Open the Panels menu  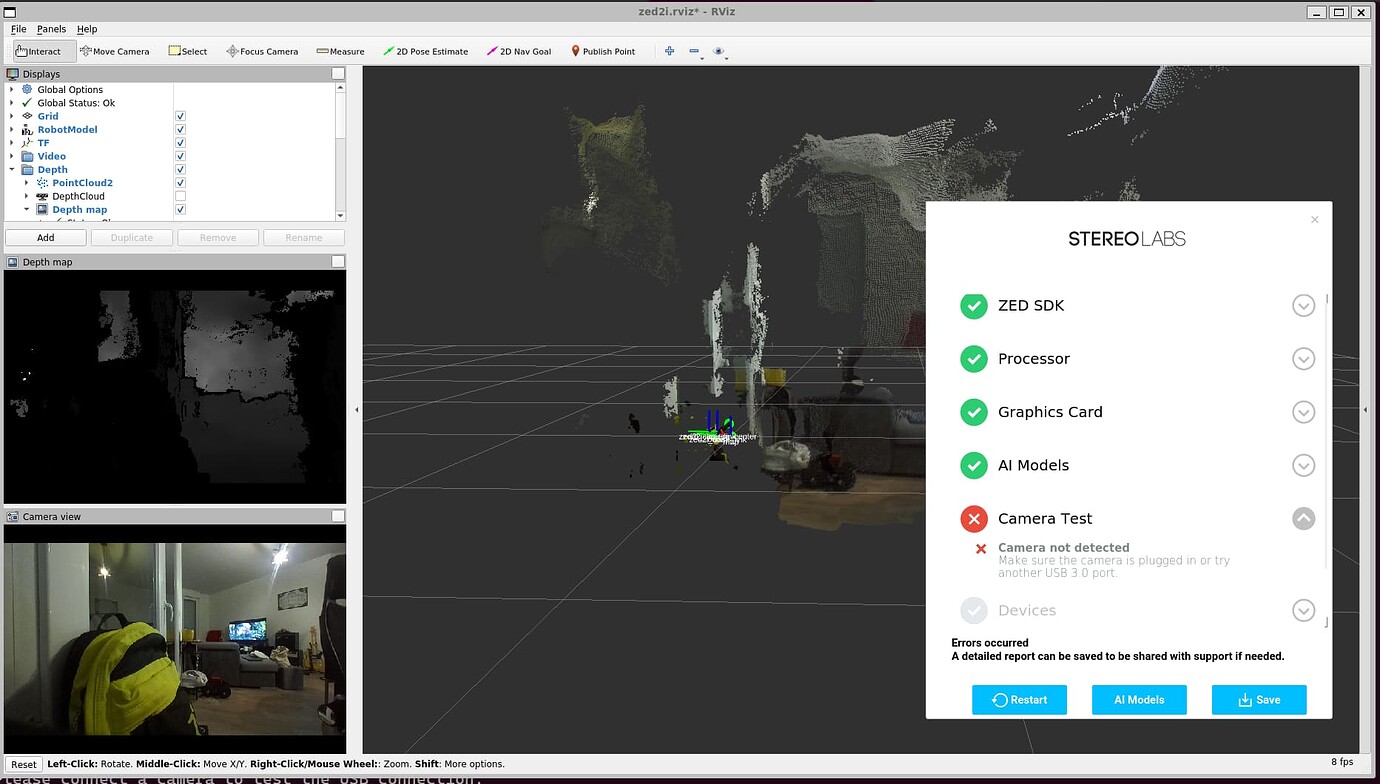[x=51, y=29]
